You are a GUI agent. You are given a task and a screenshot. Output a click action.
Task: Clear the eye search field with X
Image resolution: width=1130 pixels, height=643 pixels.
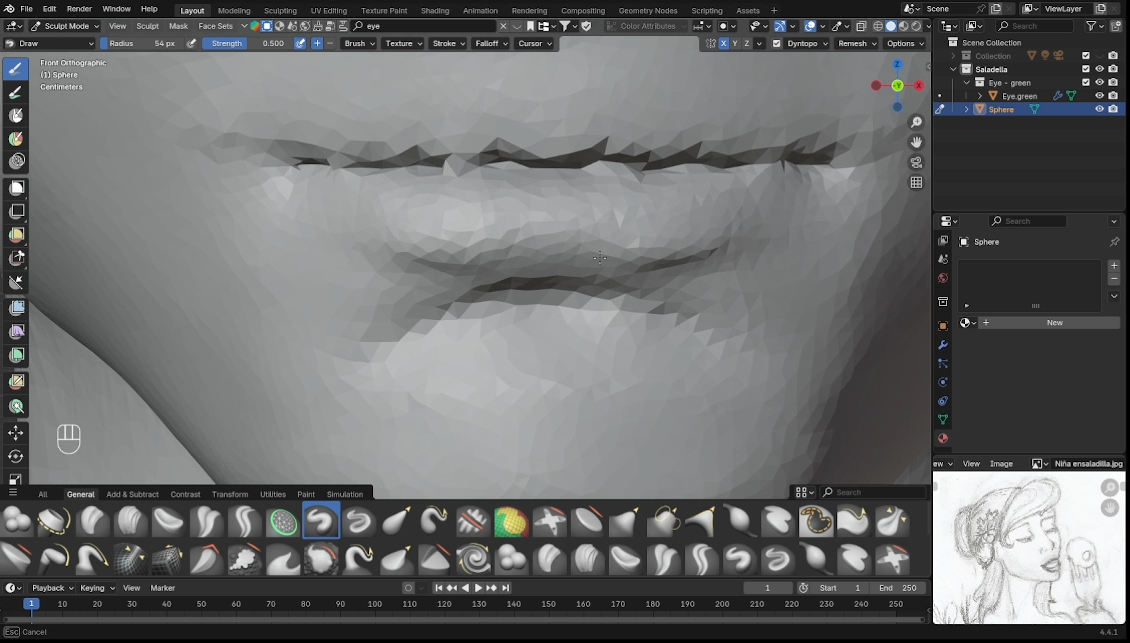[x=503, y=26]
